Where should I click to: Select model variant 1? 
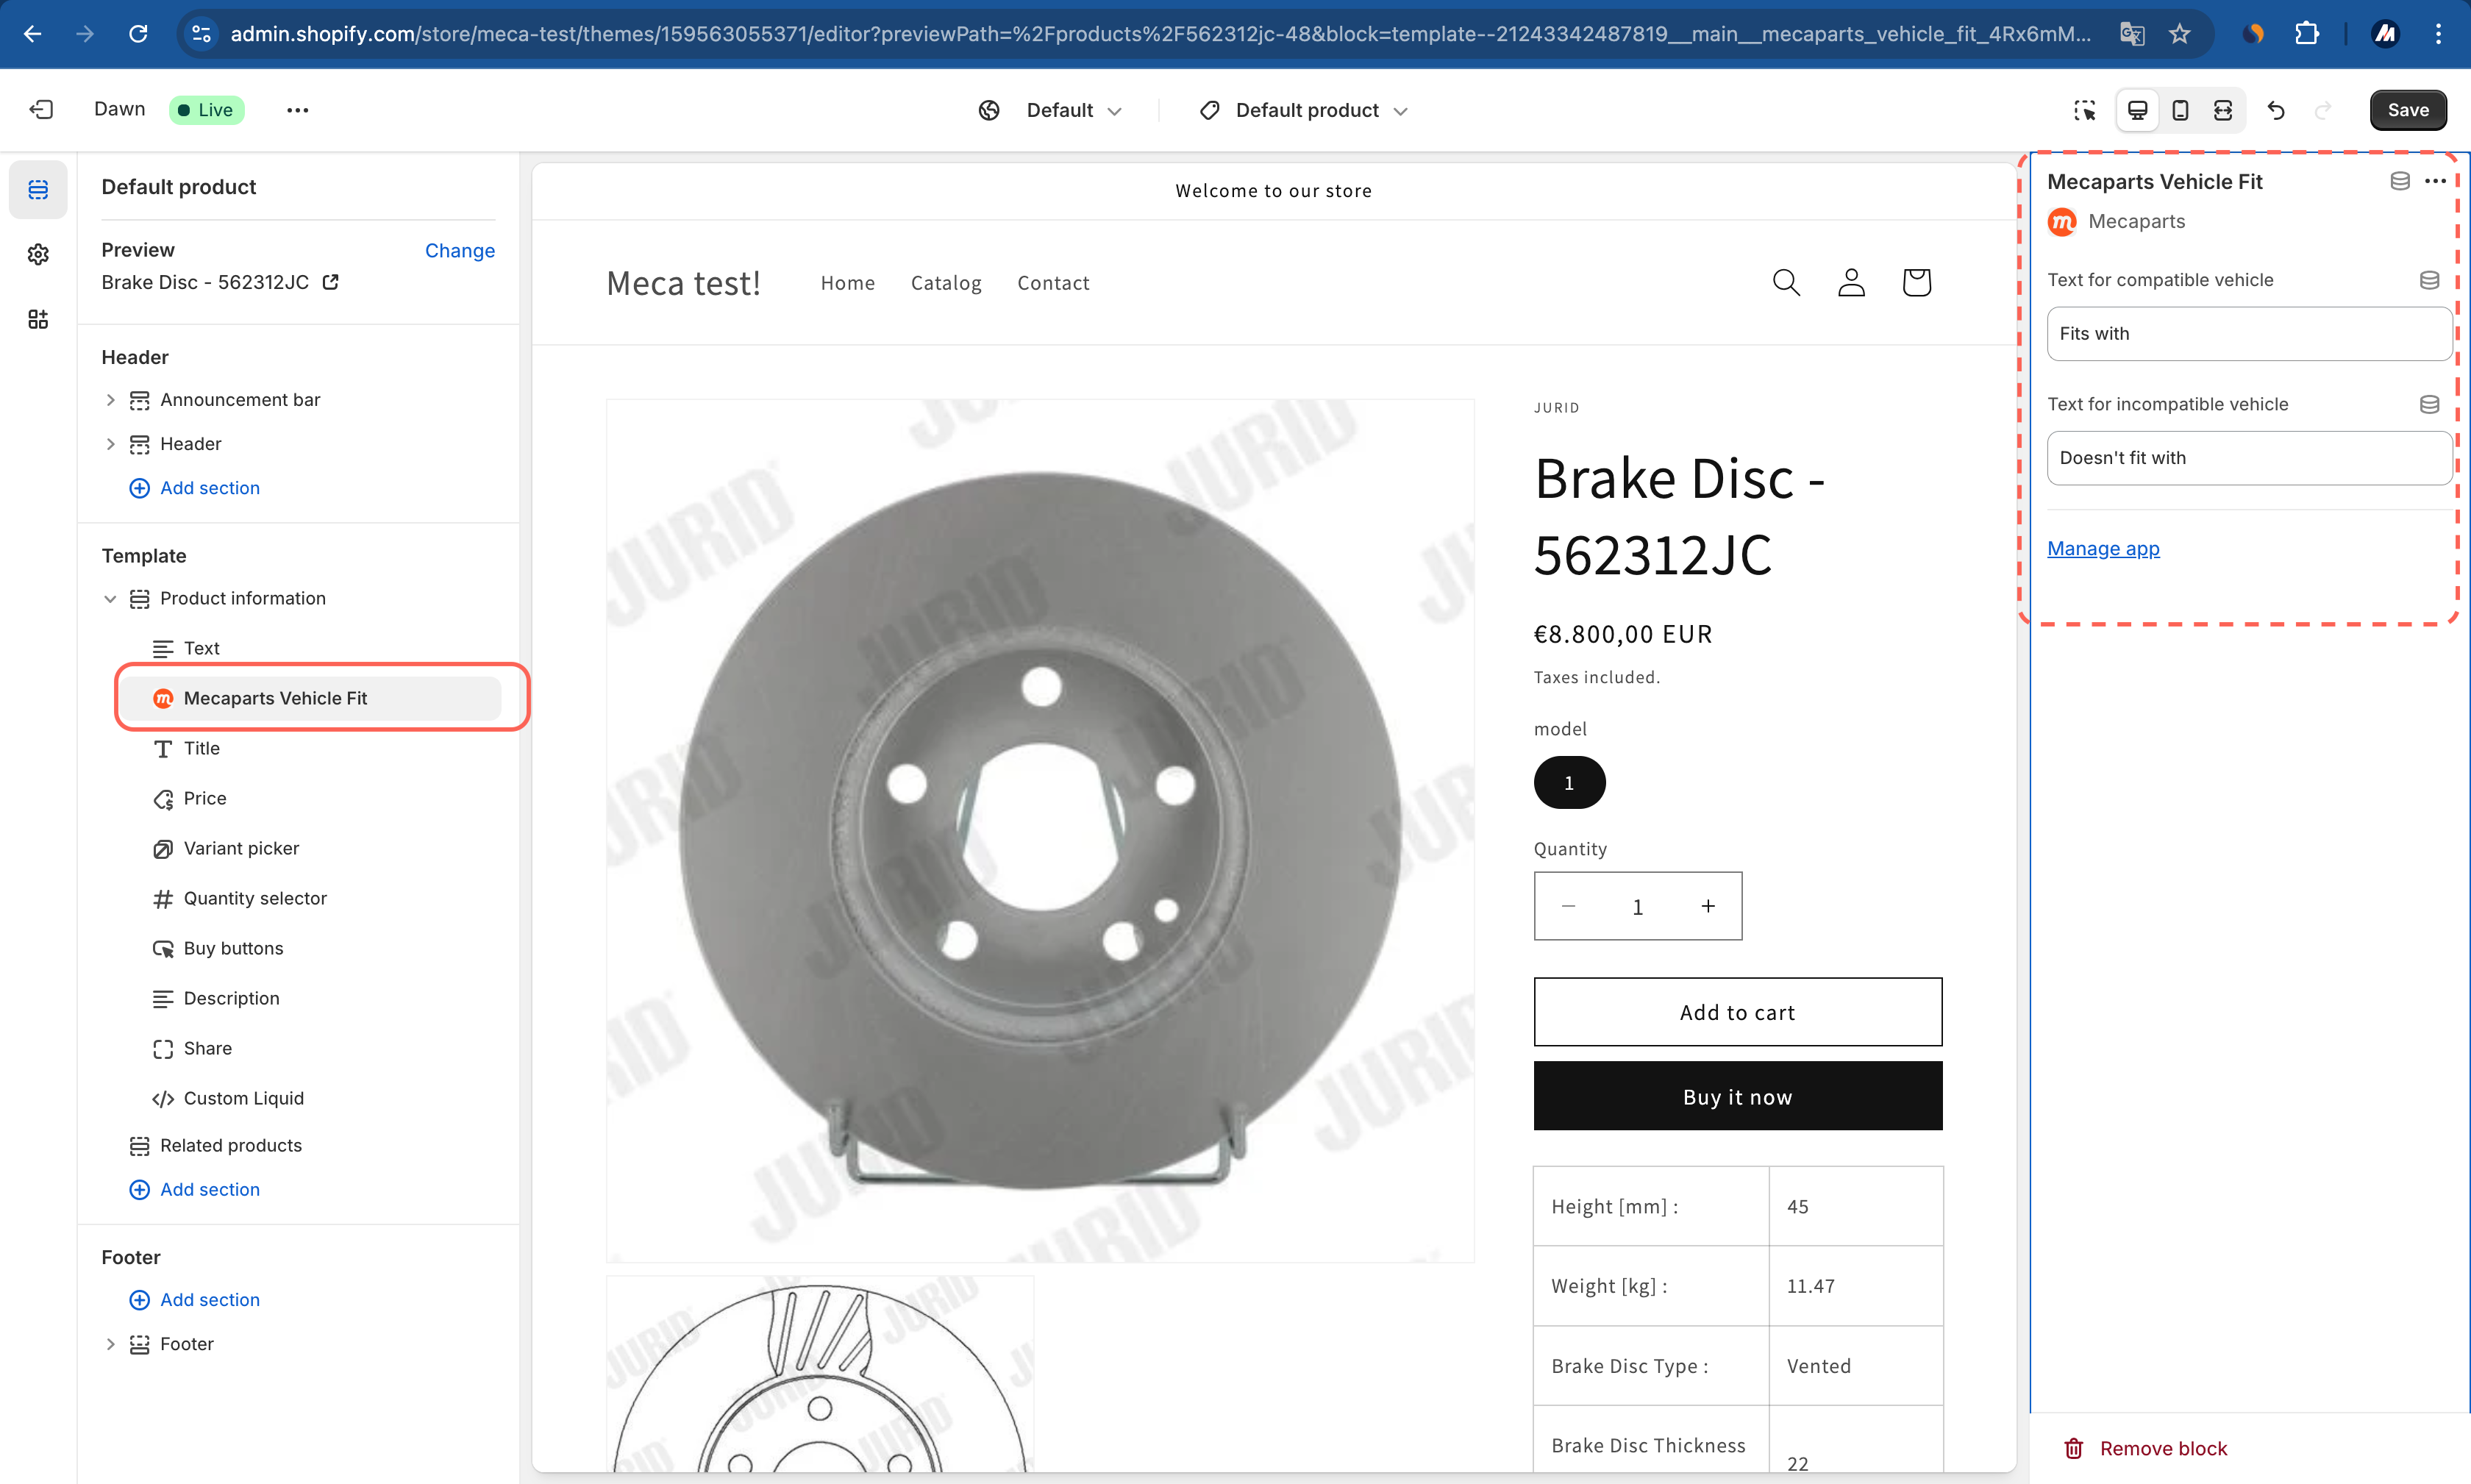pyautogui.click(x=1569, y=782)
